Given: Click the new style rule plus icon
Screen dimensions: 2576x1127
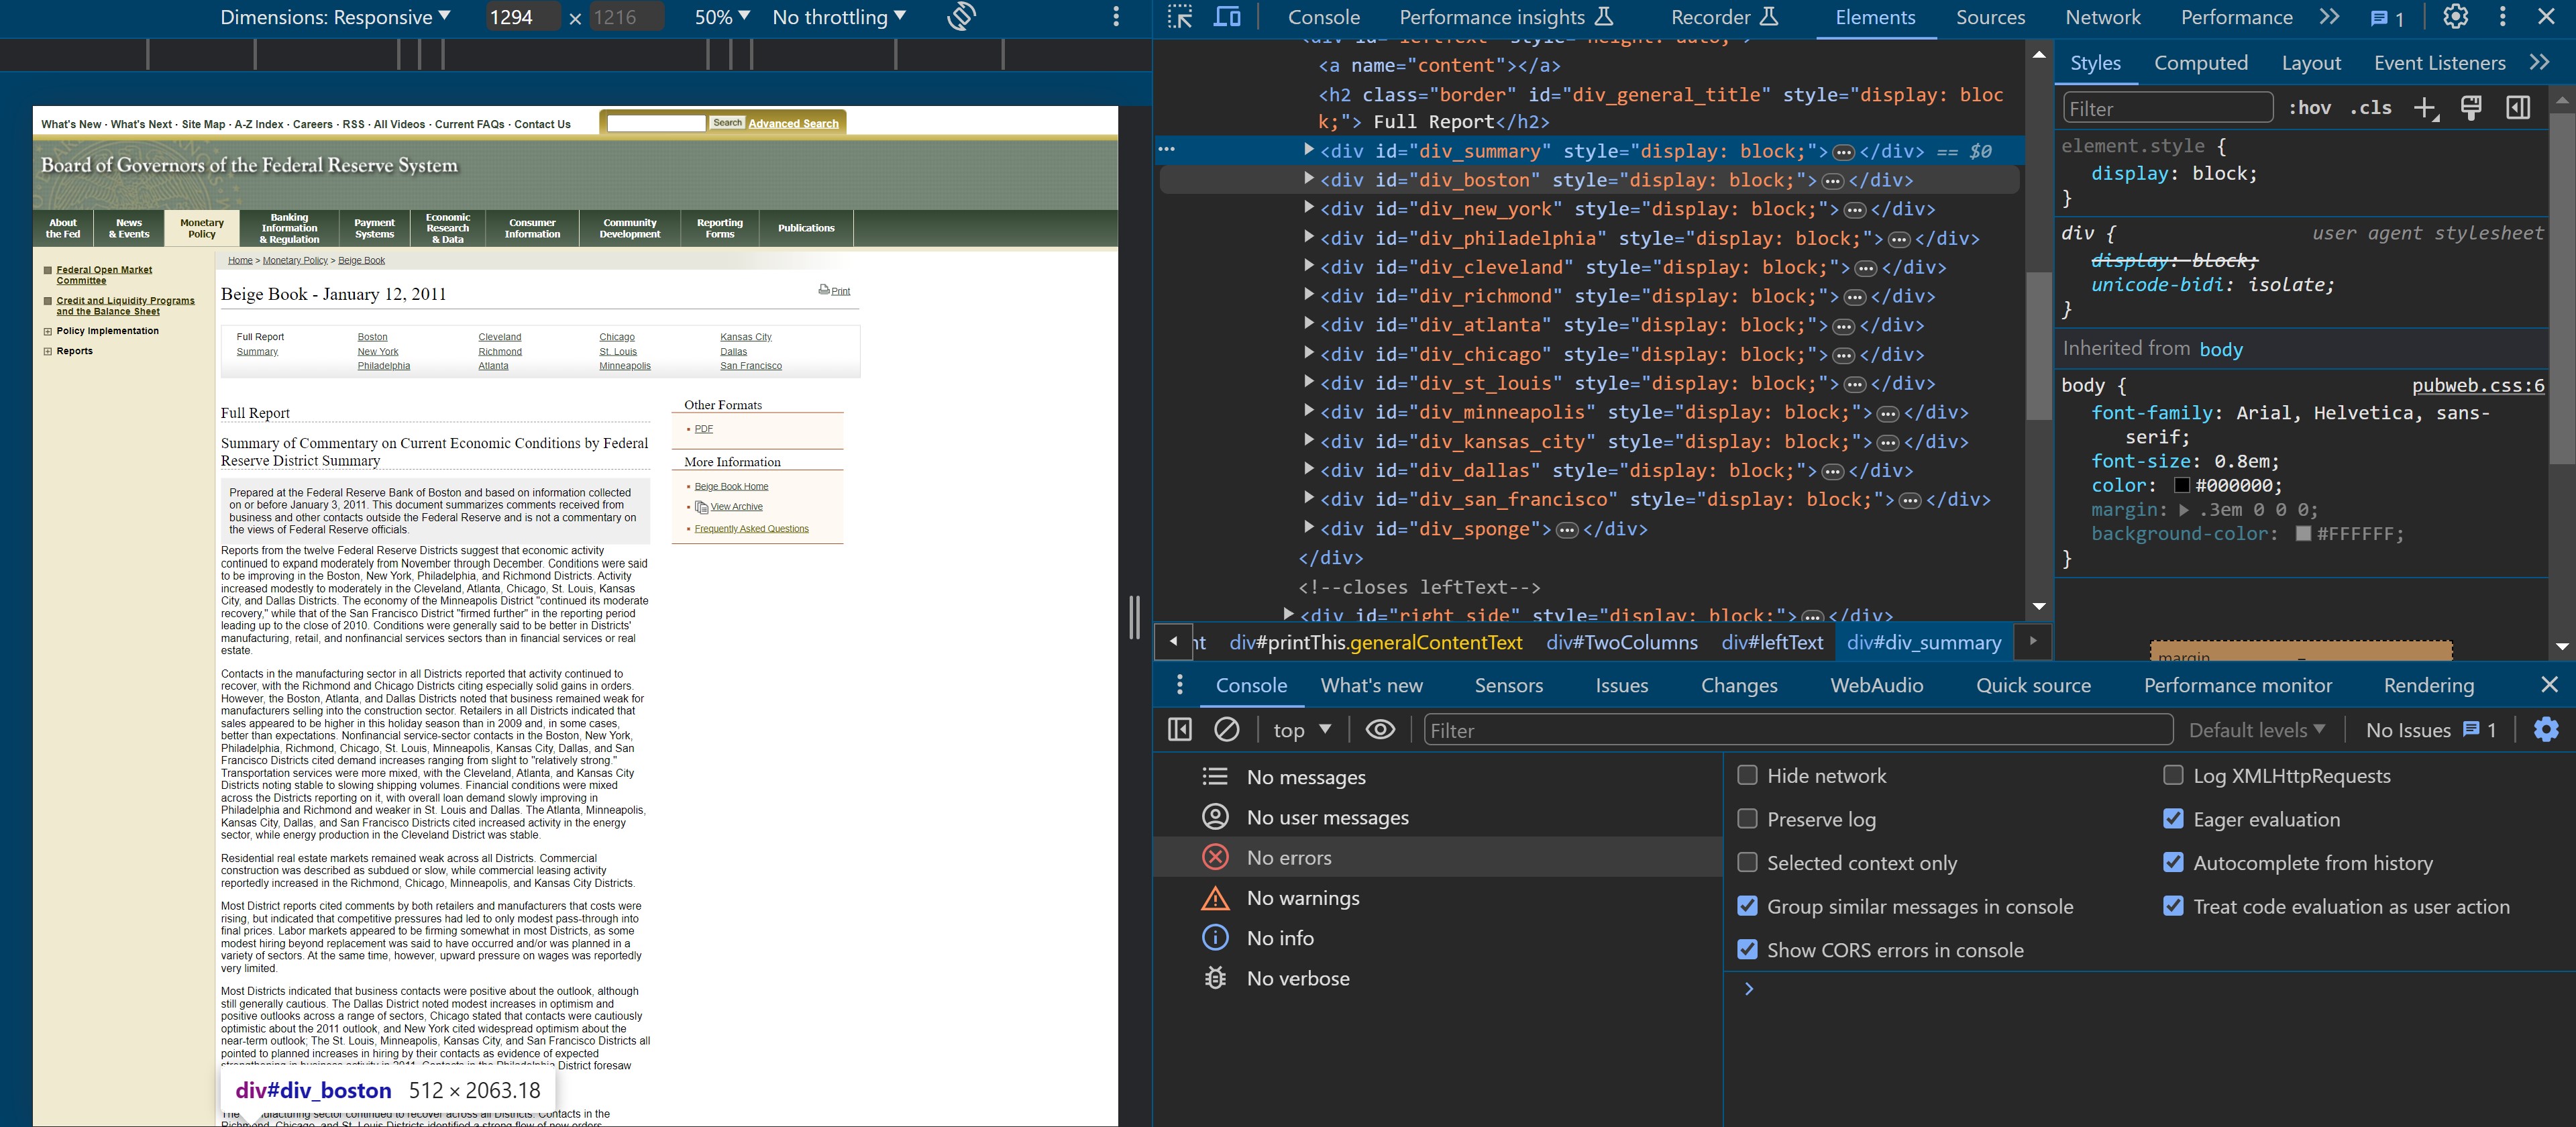Looking at the screenshot, I should (2425, 108).
